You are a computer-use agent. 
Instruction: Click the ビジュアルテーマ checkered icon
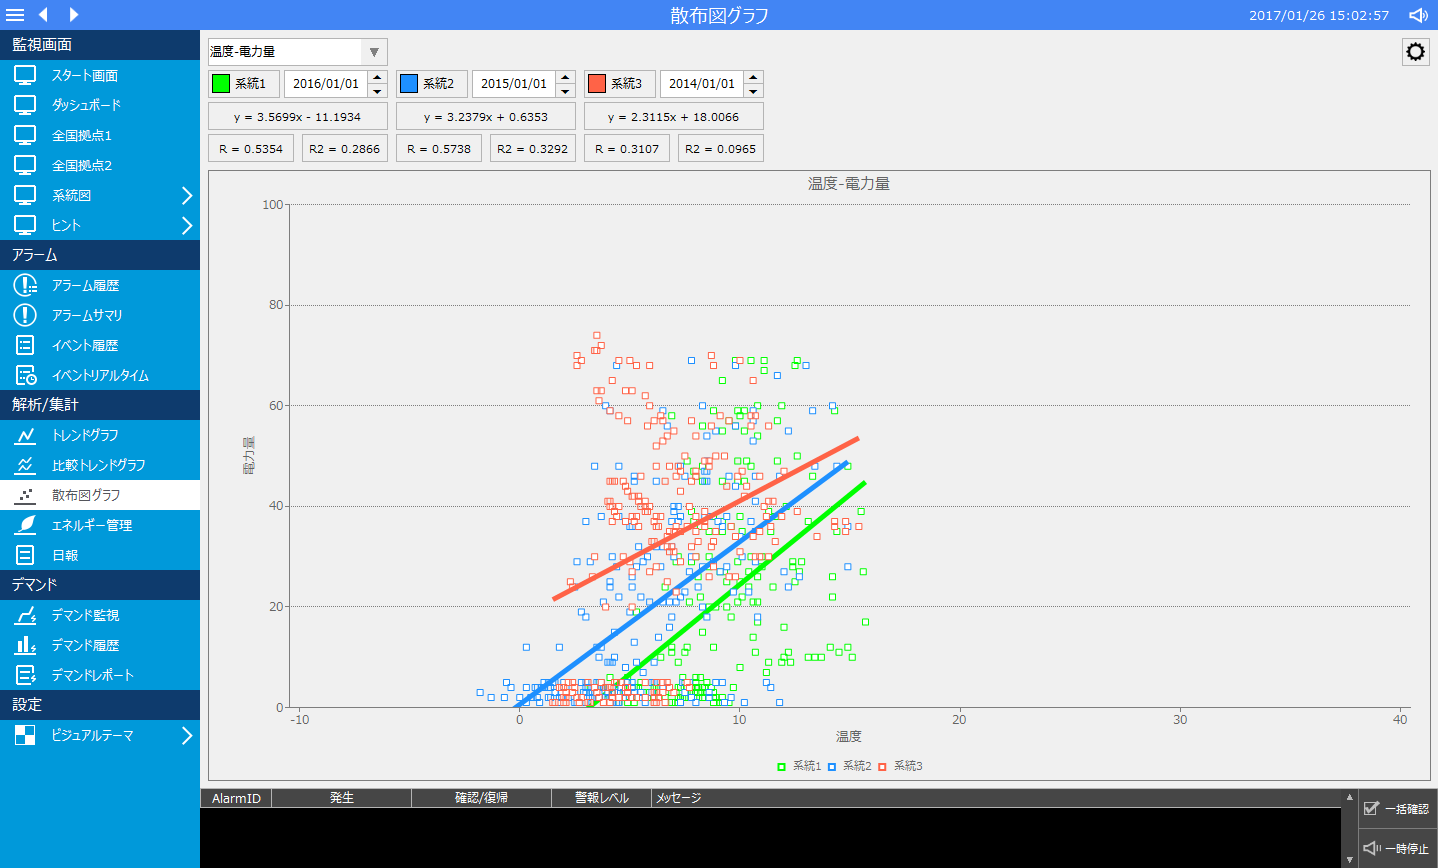pyautogui.click(x=25, y=735)
